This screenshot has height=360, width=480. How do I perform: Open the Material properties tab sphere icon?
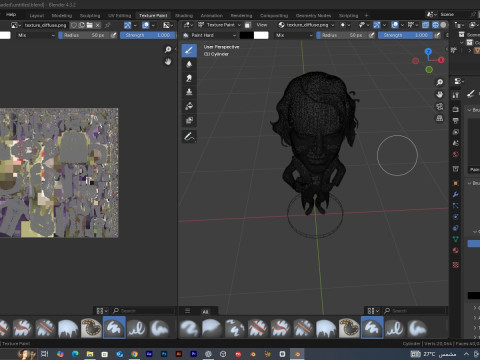click(x=456, y=250)
